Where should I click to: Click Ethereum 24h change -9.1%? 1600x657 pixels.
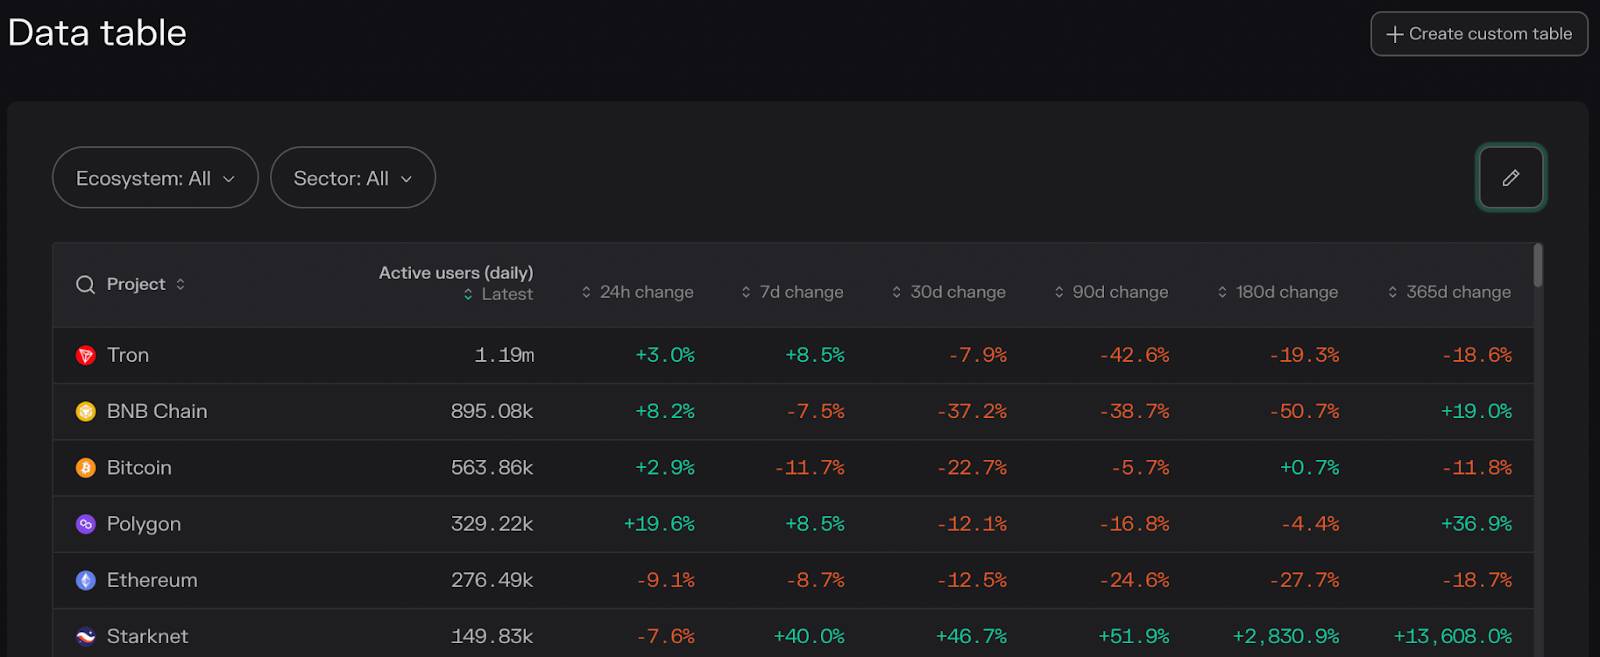coord(665,580)
